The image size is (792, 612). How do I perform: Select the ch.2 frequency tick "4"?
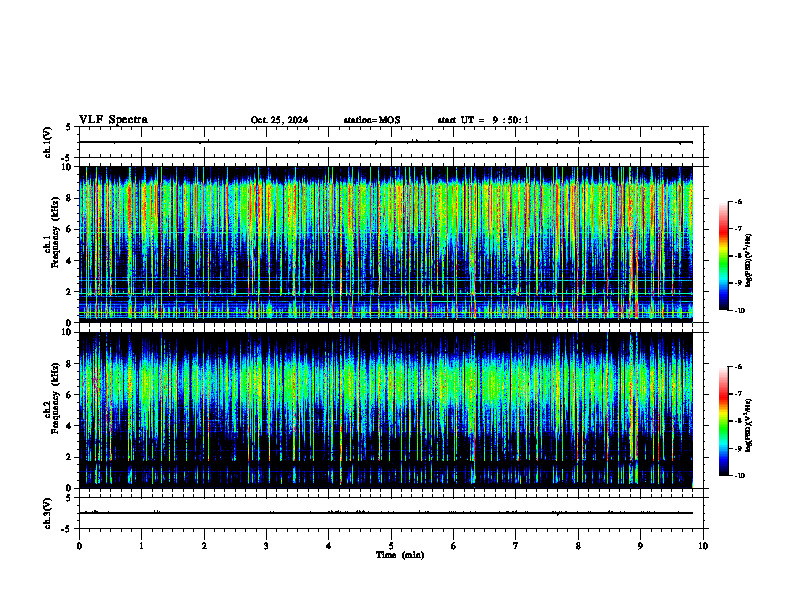(71, 426)
